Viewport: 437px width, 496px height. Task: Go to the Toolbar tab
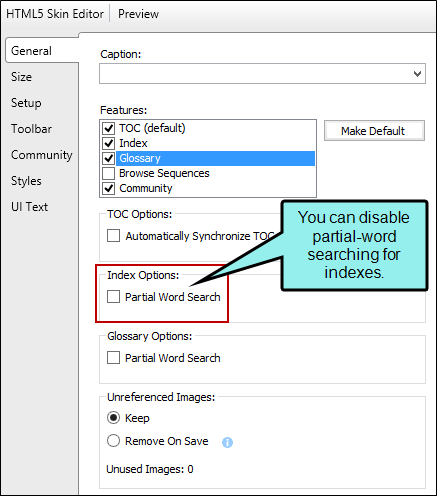[31, 129]
